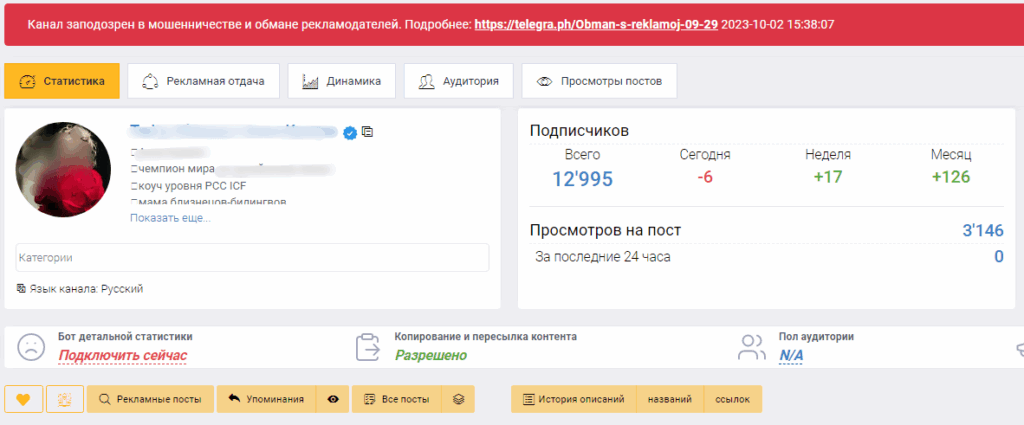The height and width of the screenshot is (425, 1024).
Task: Click the copy icon beside the verified badge
Action: [x=368, y=132]
